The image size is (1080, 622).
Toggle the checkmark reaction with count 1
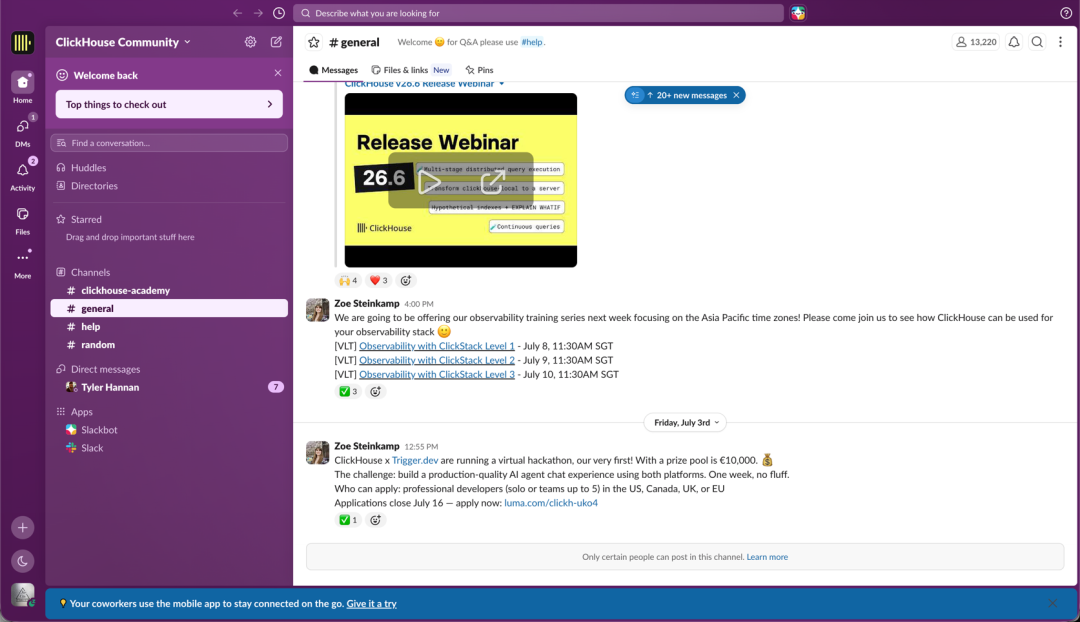click(348, 520)
